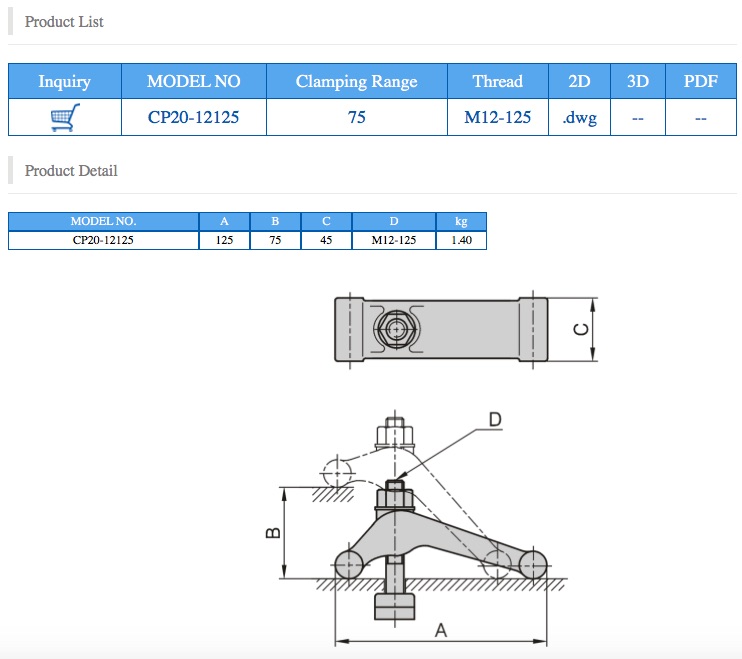
Task: Click the Inquiry column header
Action: click(x=64, y=82)
